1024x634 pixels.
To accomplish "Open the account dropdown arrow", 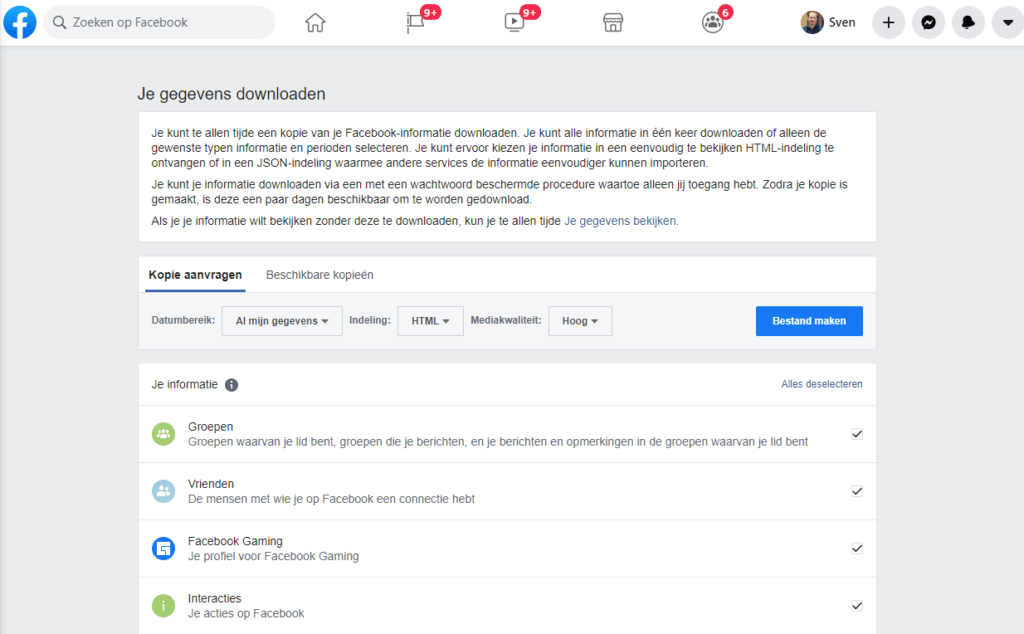I will coord(1008,22).
